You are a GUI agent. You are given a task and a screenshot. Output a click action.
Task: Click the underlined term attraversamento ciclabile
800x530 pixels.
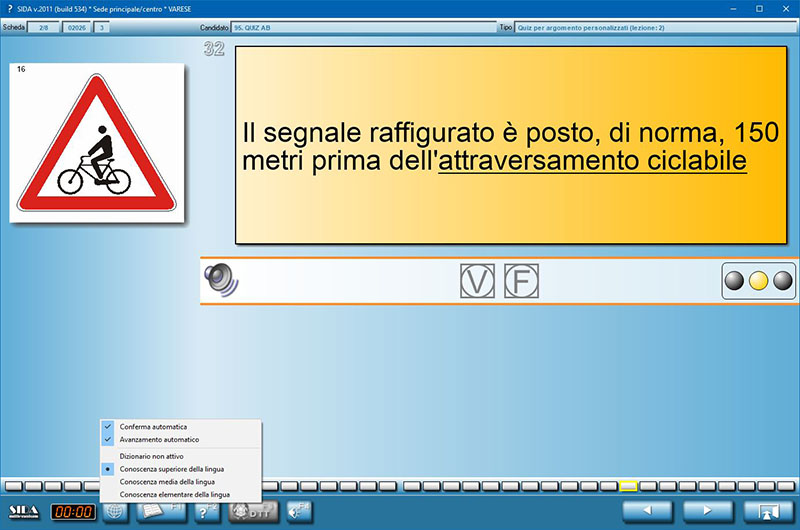[593, 160]
